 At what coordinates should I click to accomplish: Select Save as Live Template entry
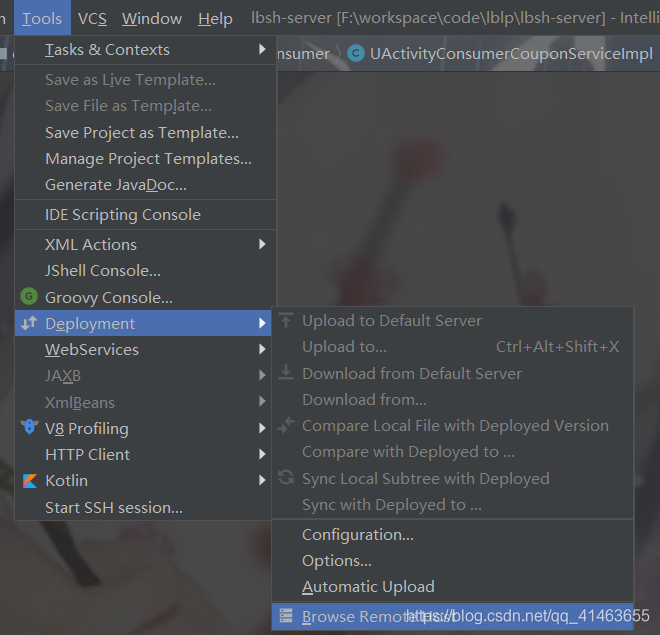145,80
